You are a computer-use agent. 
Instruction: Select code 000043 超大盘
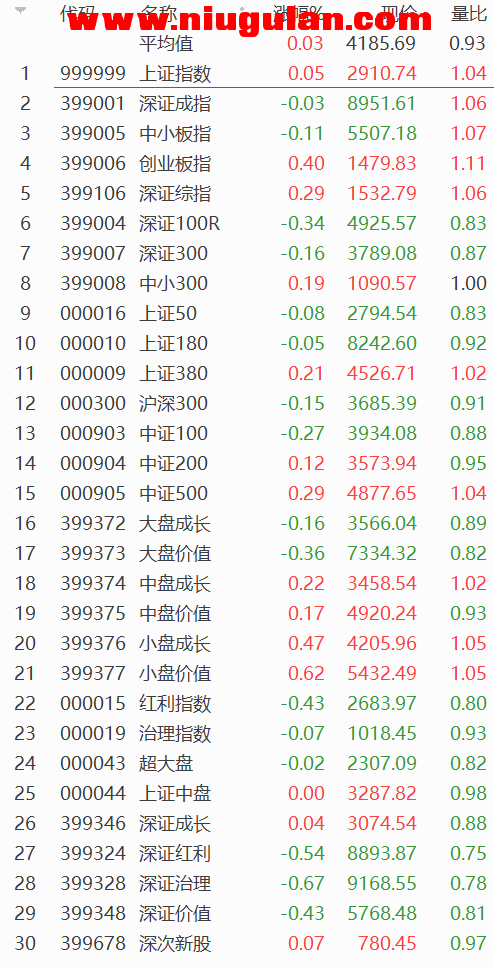point(247,763)
